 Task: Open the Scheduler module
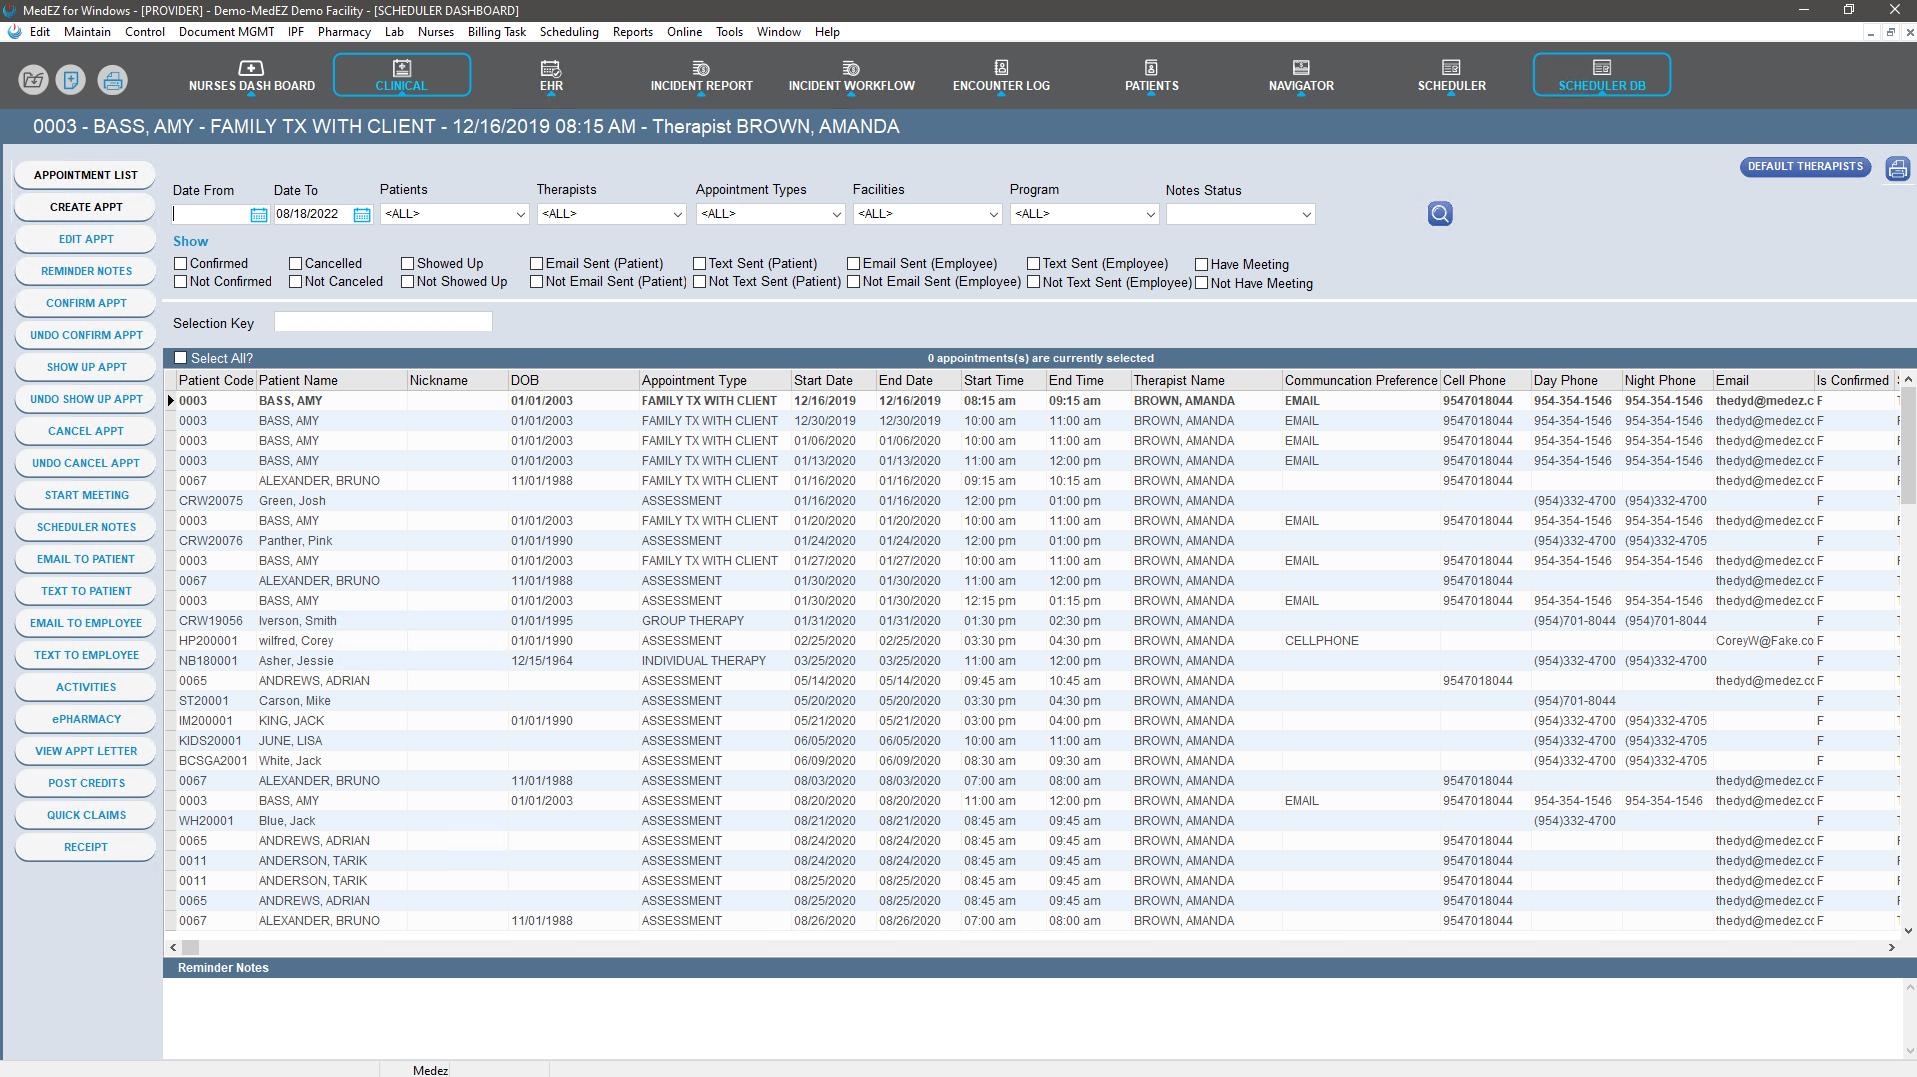(1451, 76)
